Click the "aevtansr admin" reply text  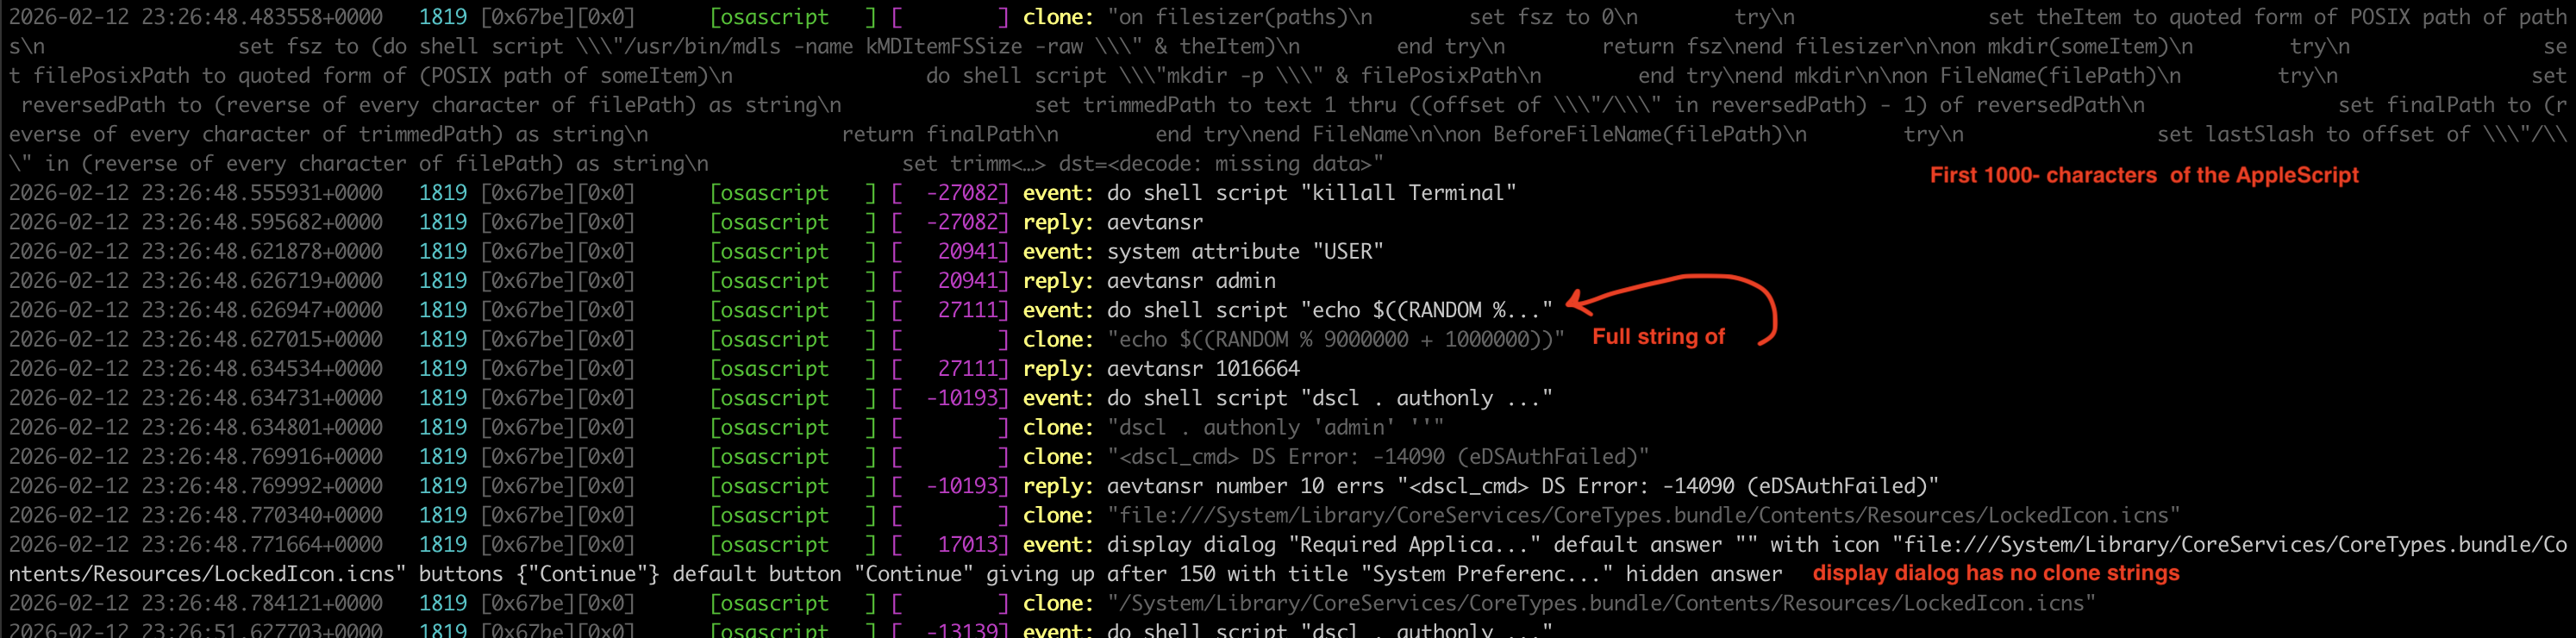[x=1190, y=281]
